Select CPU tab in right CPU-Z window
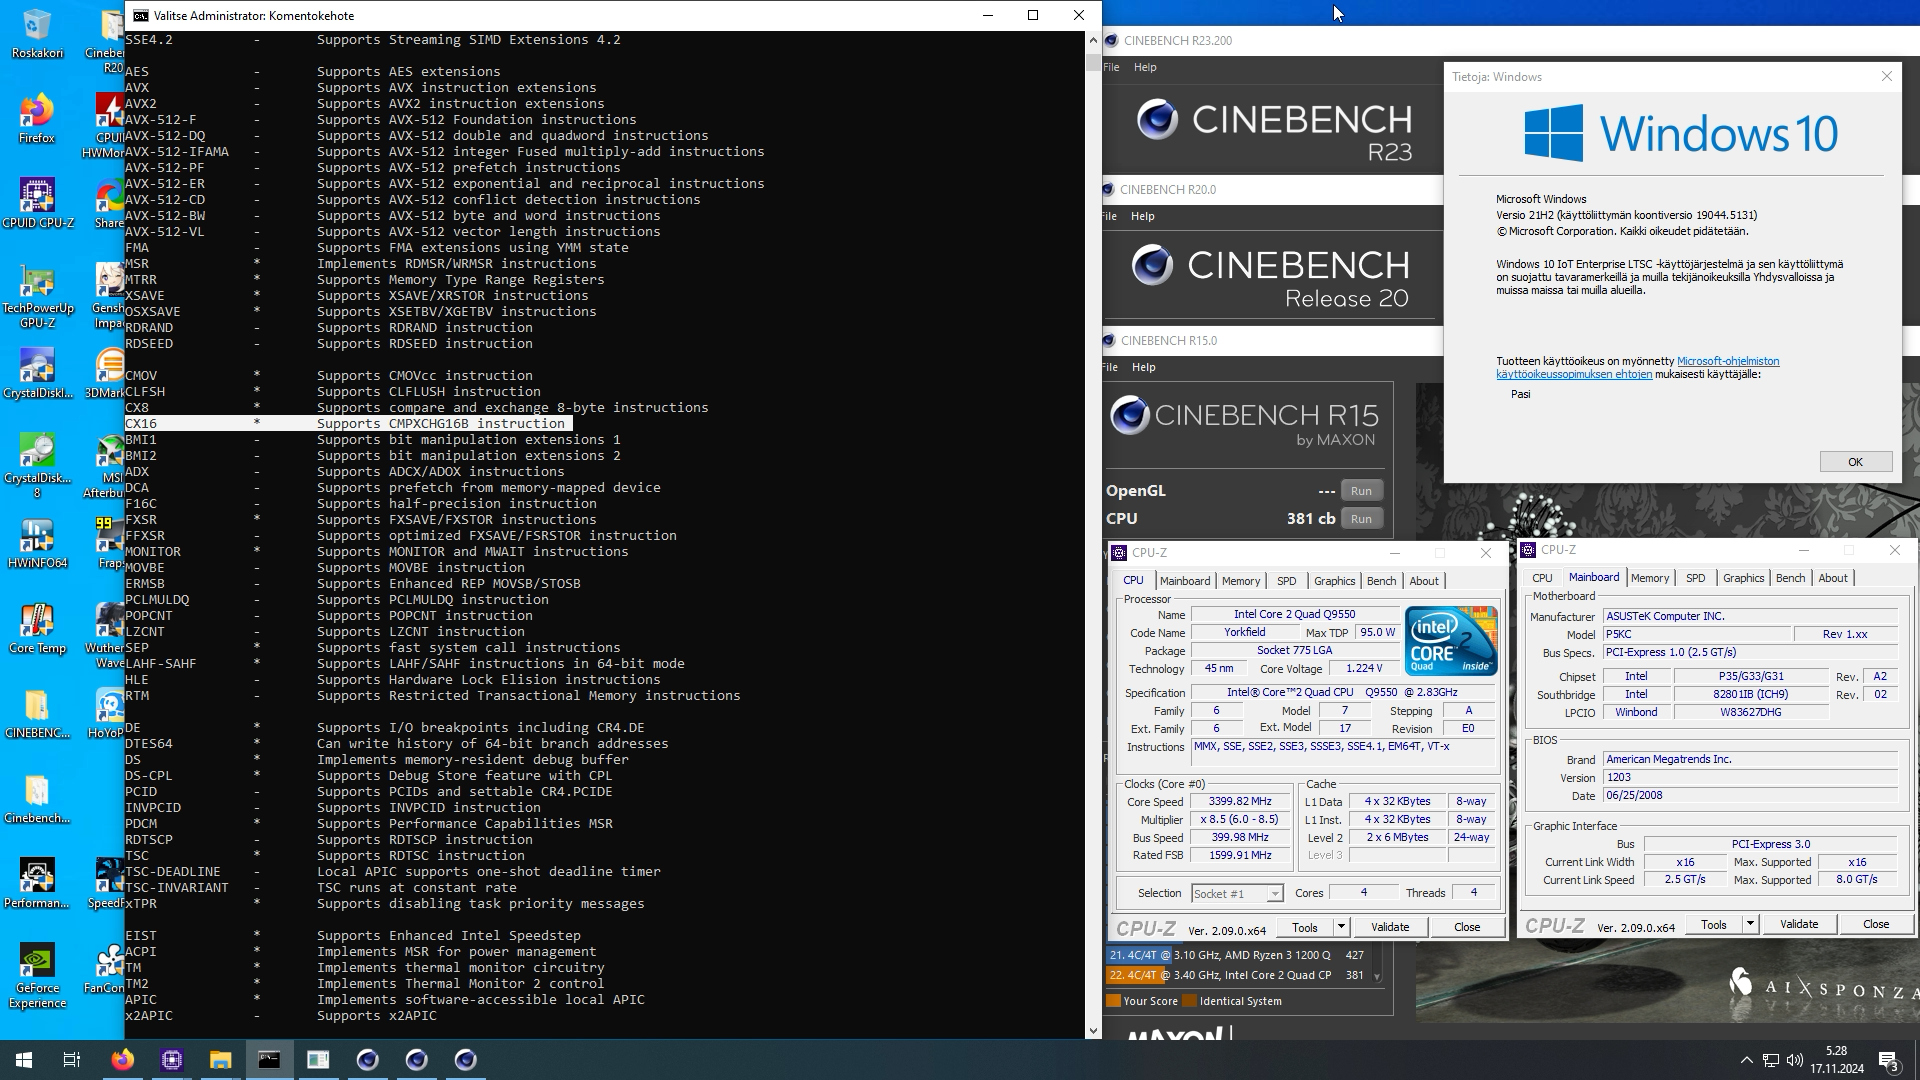This screenshot has height=1080, width=1920. 1542,578
